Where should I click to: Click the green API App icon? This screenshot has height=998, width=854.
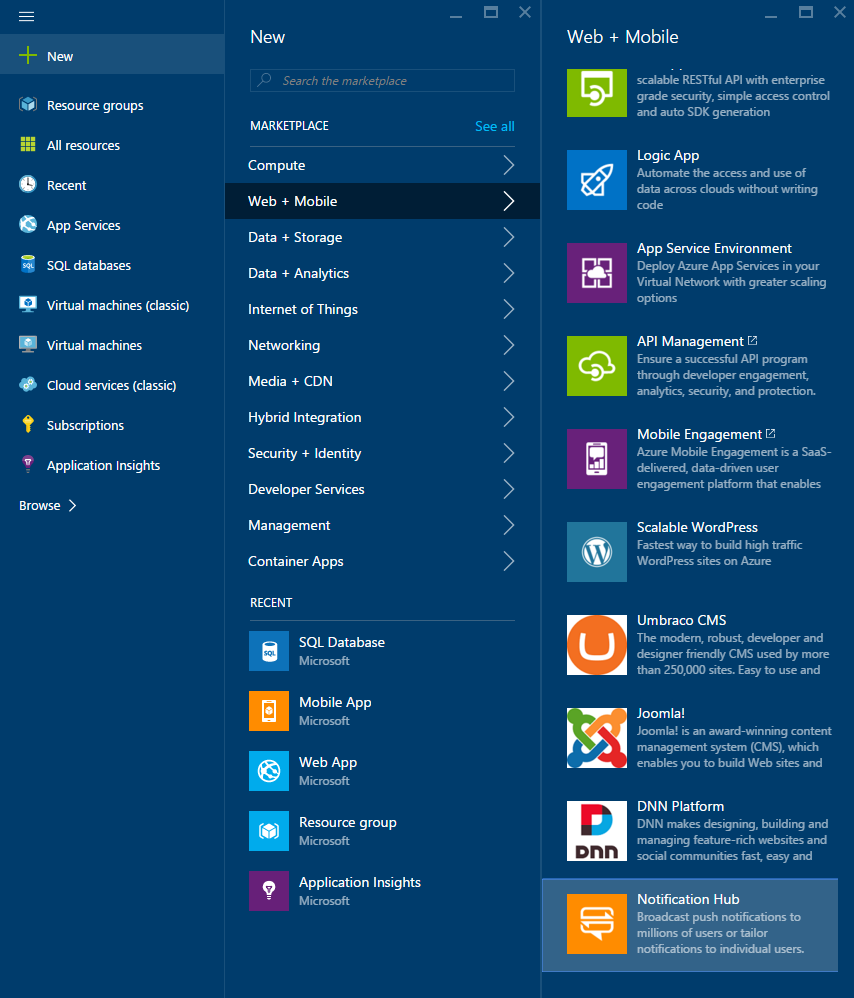point(597,93)
